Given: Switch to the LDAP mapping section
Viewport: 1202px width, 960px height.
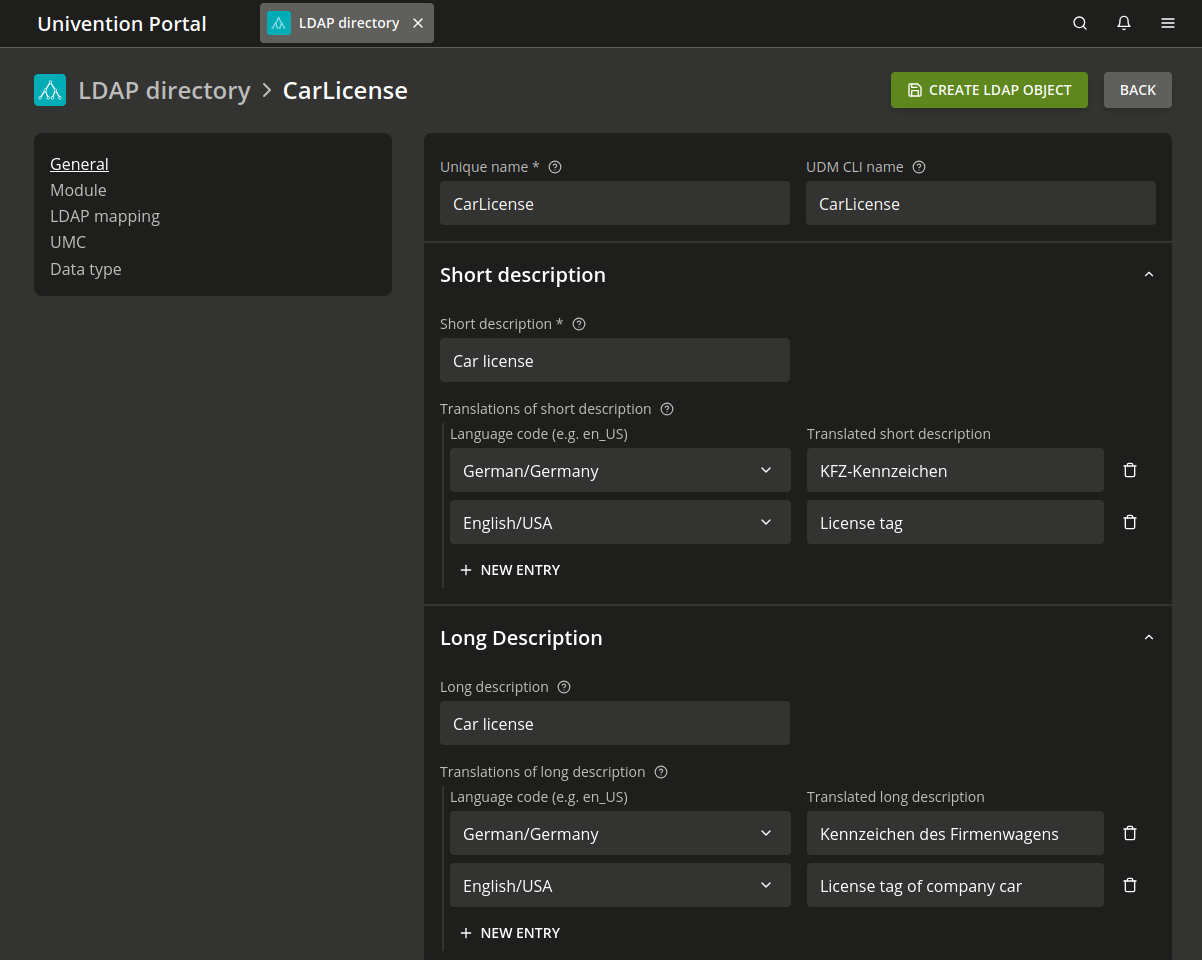Looking at the screenshot, I should point(105,216).
